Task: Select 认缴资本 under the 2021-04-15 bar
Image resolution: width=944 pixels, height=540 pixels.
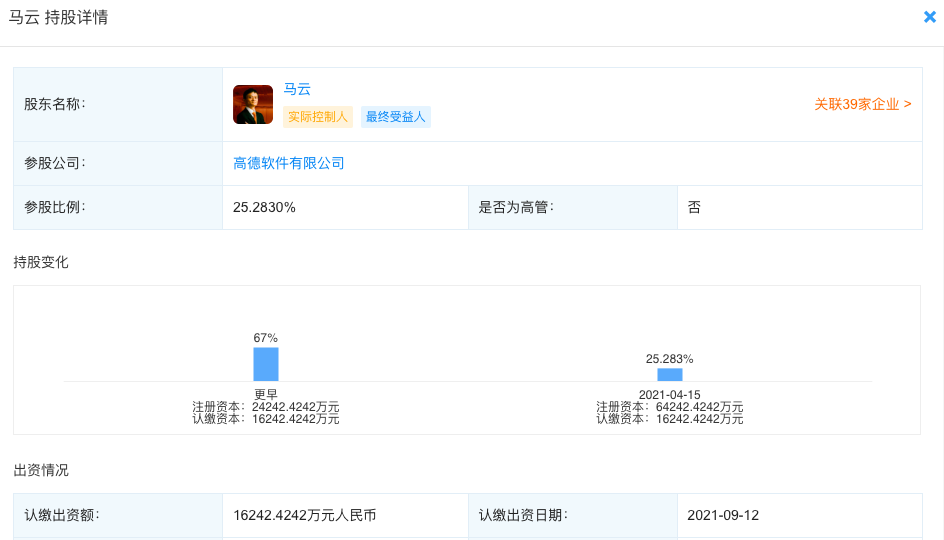Action: (669, 419)
